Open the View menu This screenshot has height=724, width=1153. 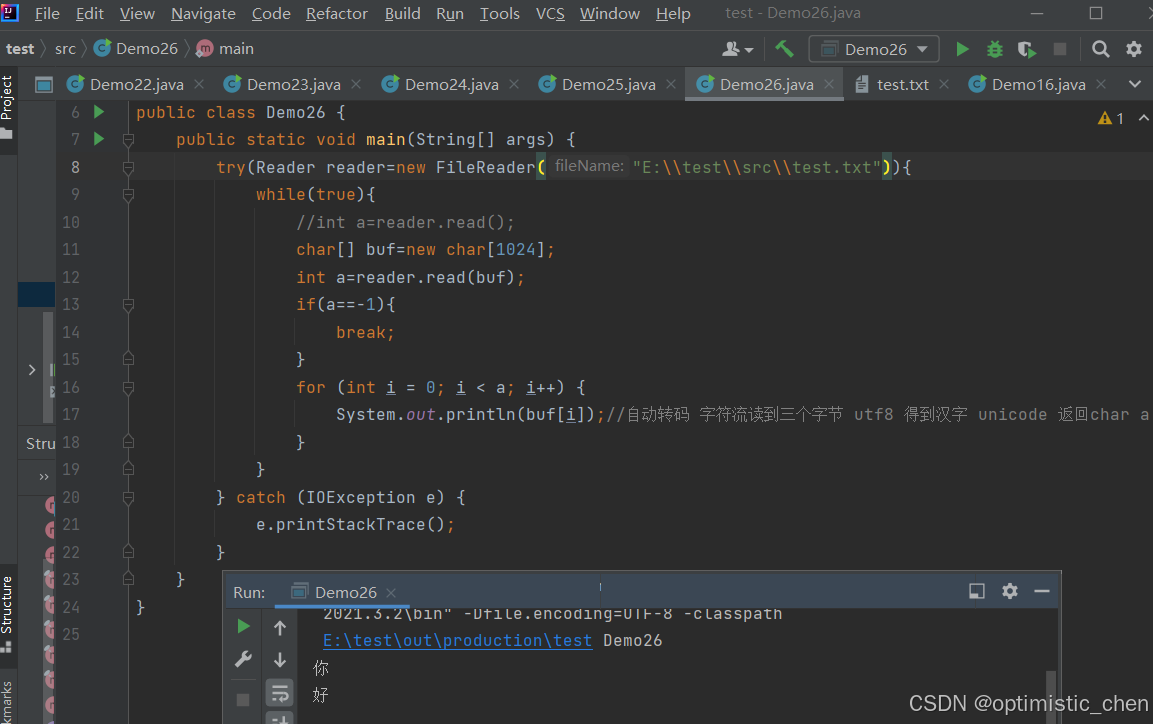[138, 13]
